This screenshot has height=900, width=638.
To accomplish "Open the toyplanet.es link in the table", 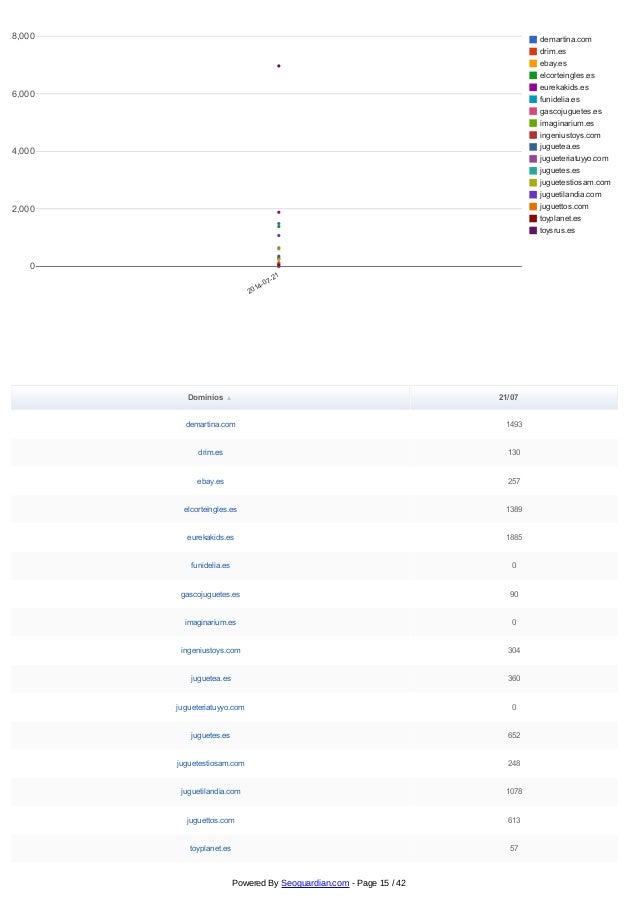I will 211,849.
